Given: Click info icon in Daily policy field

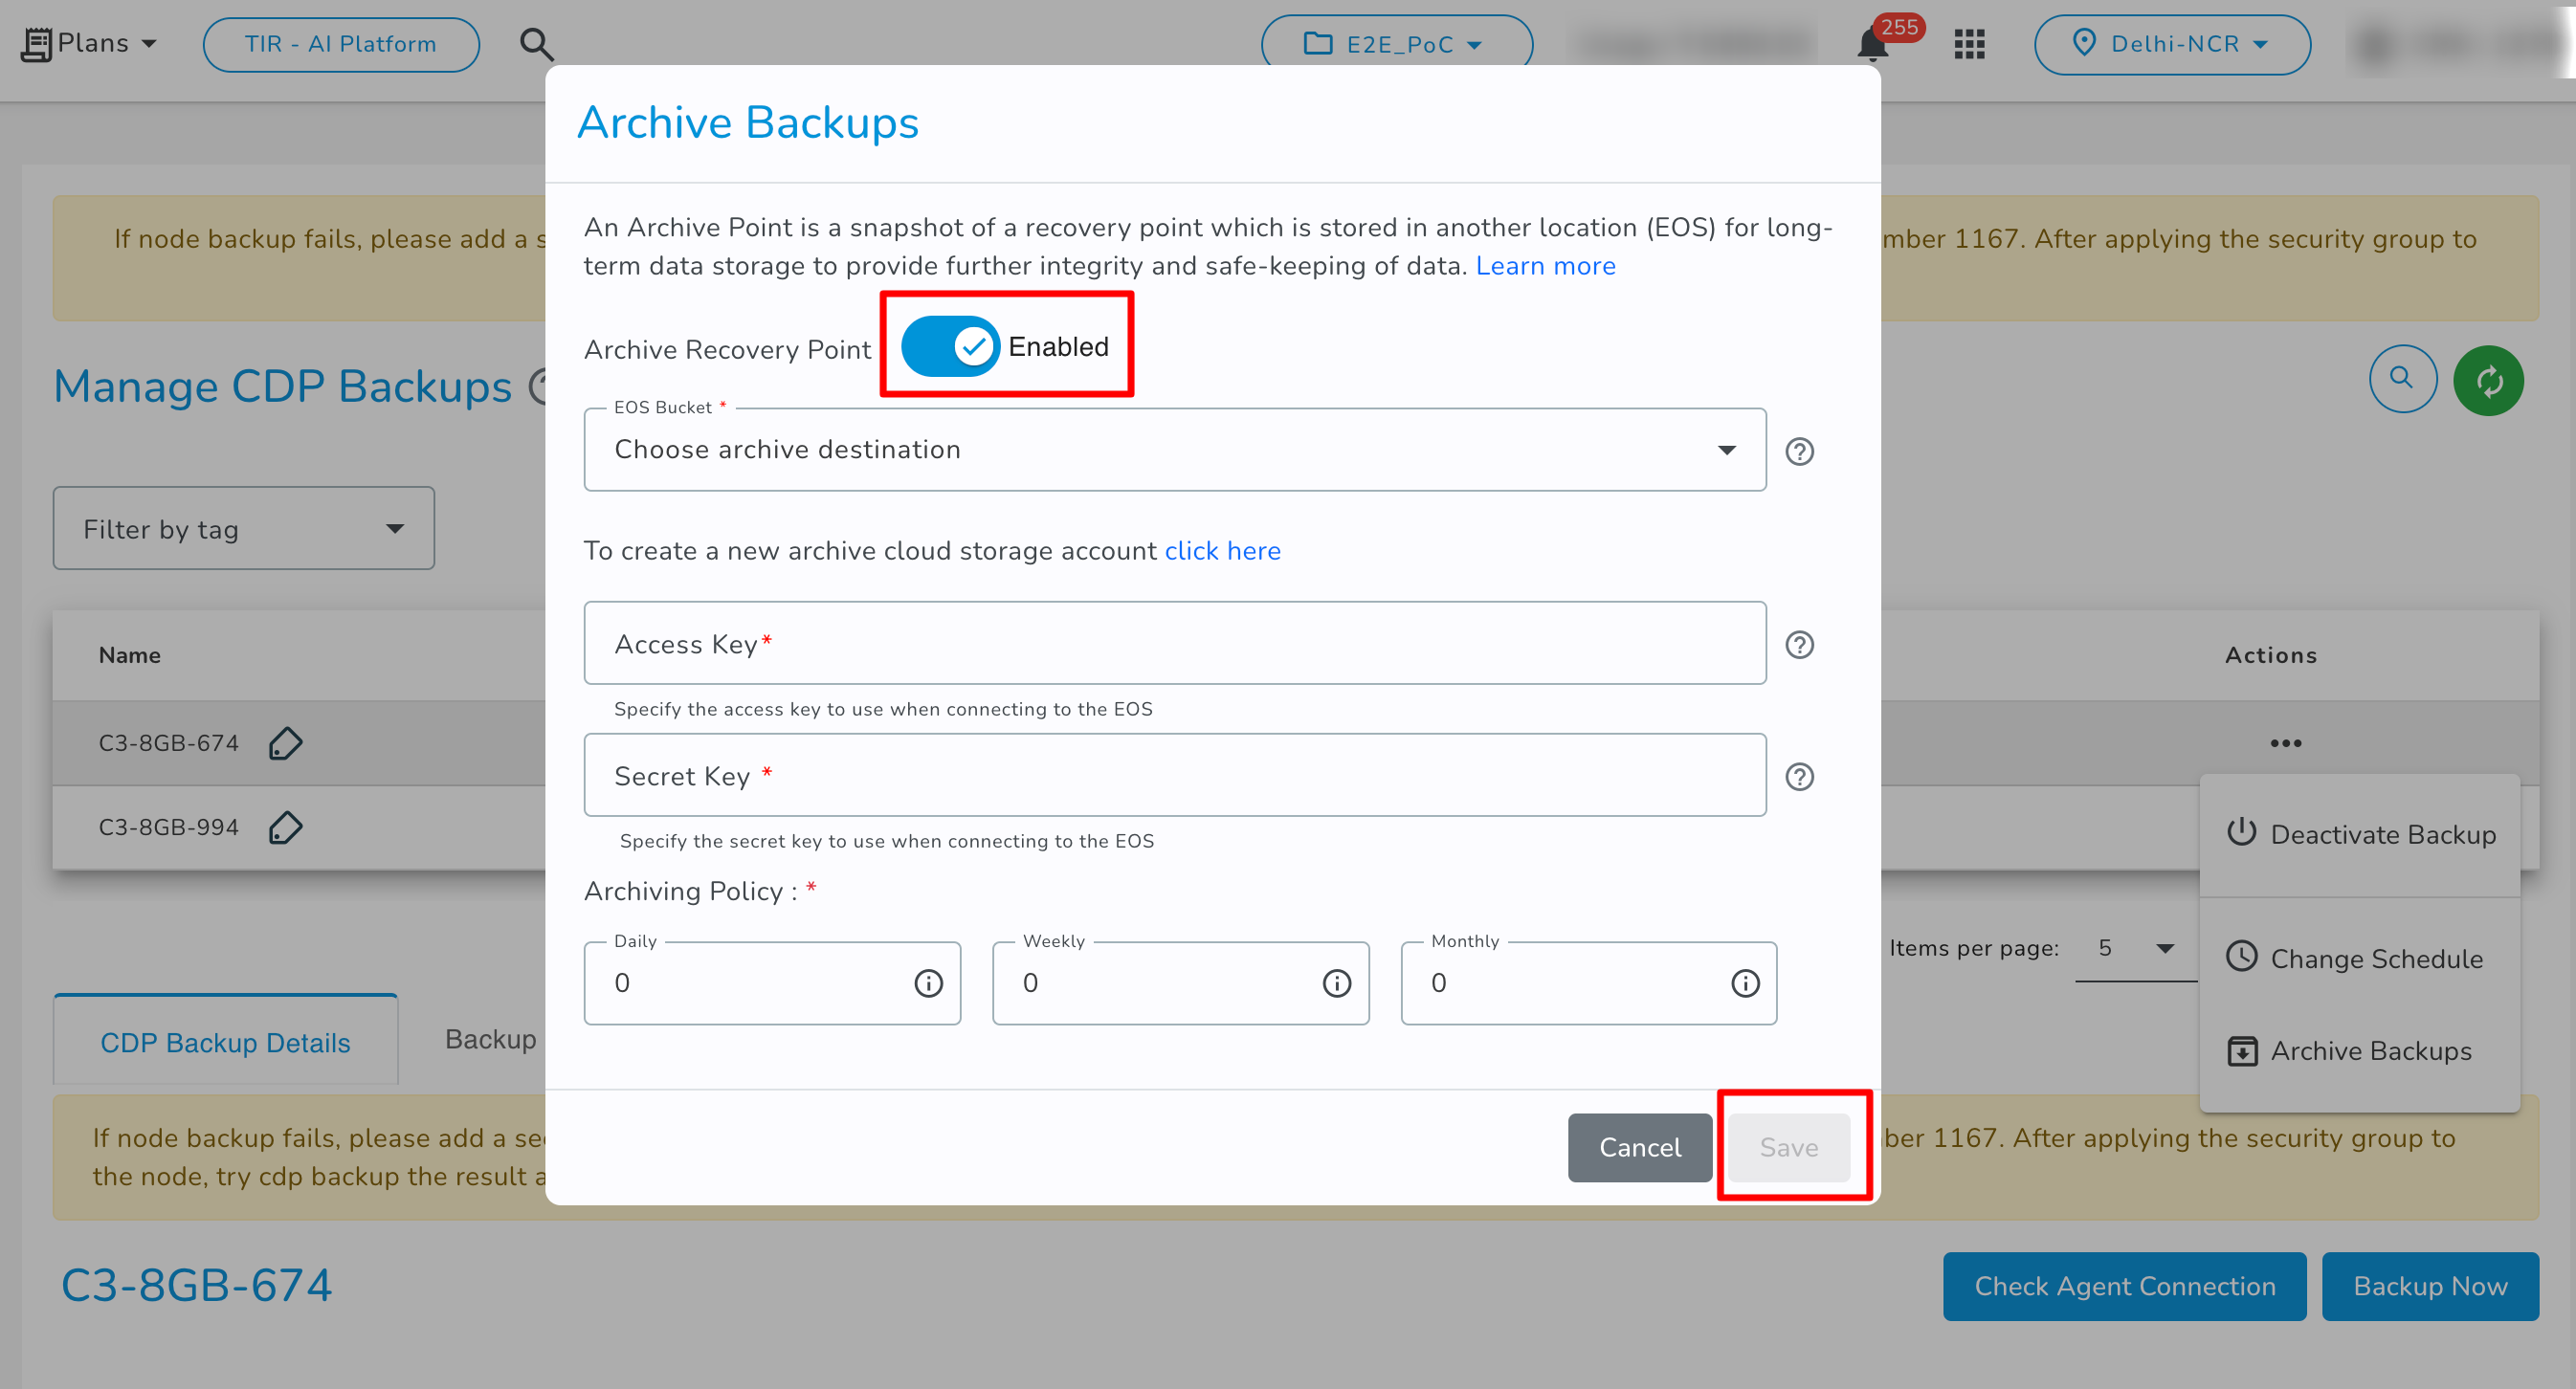Looking at the screenshot, I should (928, 983).
